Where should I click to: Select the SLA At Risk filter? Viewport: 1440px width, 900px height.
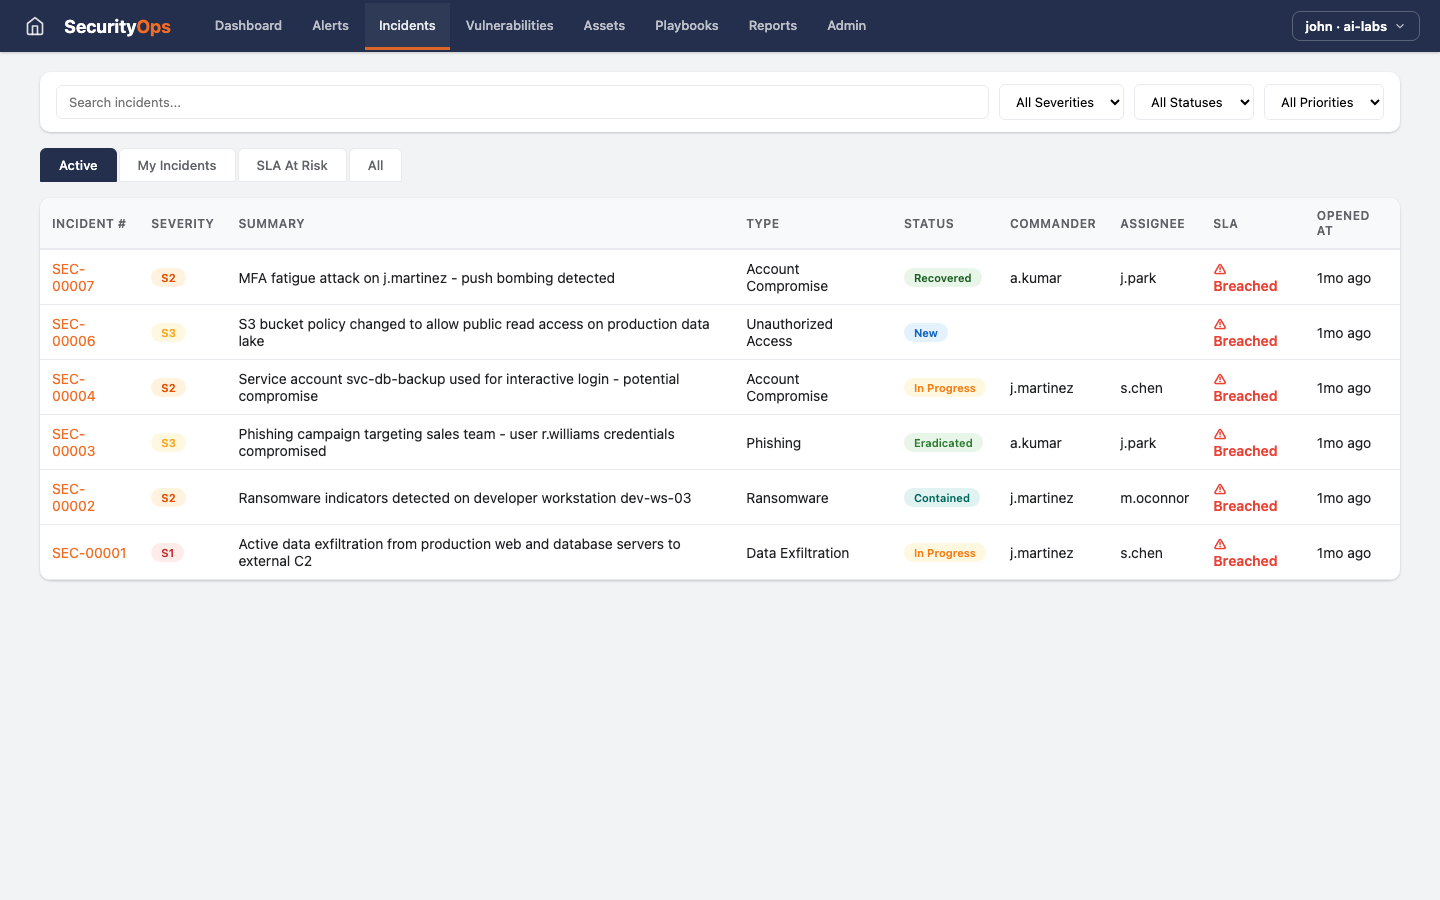pyautogui.click(x=292, y=165)
